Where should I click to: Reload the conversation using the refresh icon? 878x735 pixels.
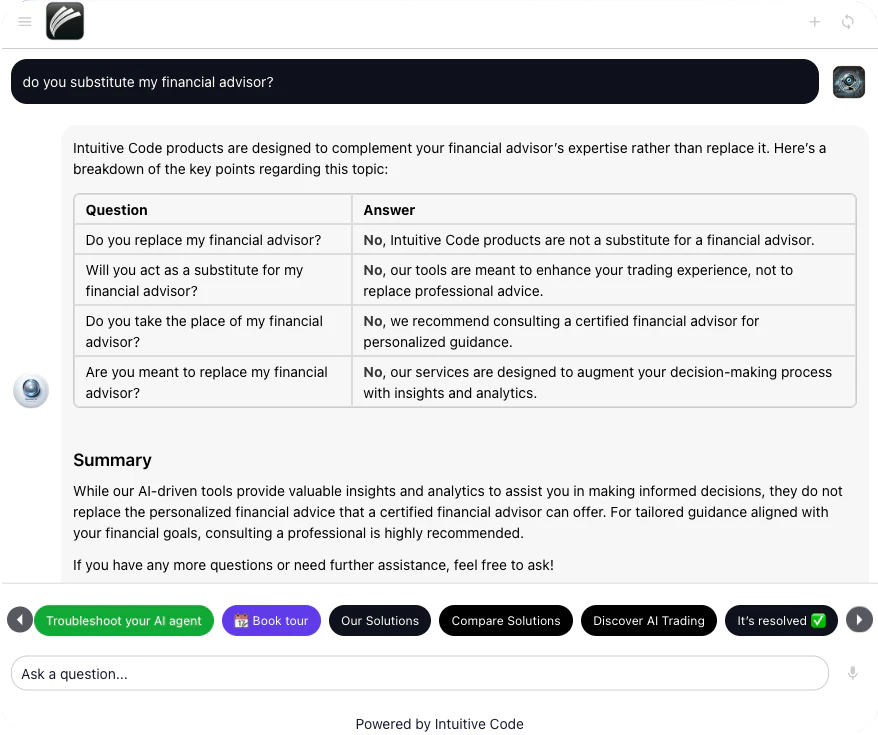(848, 21)
